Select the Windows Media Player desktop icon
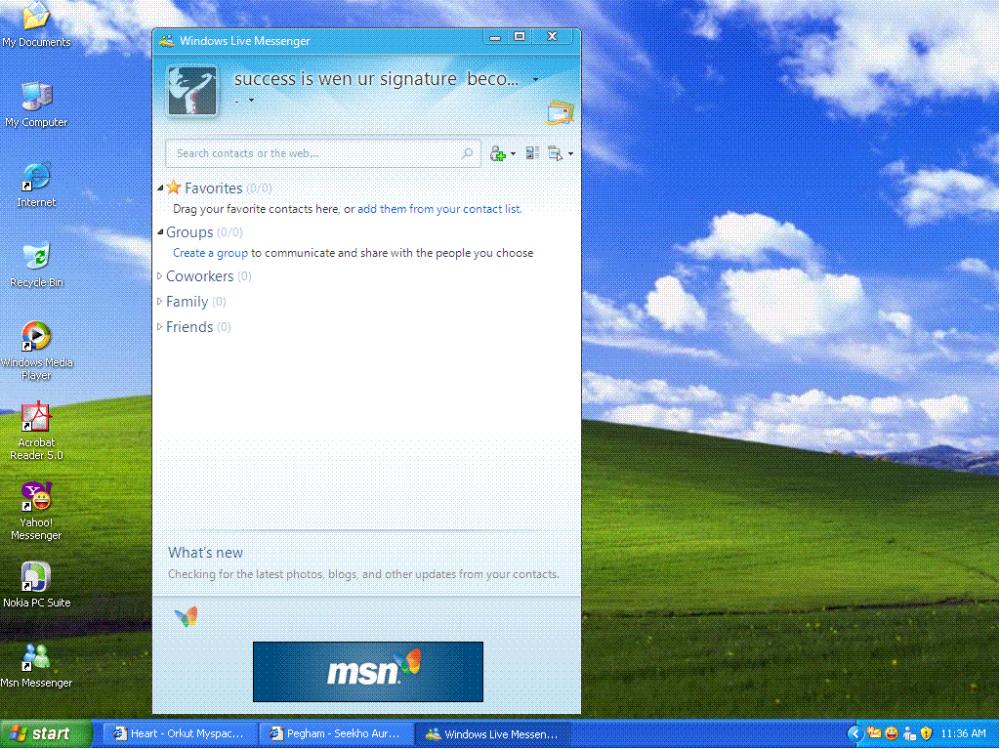This screenshot has height=750, width=1000. coord(36,351)
